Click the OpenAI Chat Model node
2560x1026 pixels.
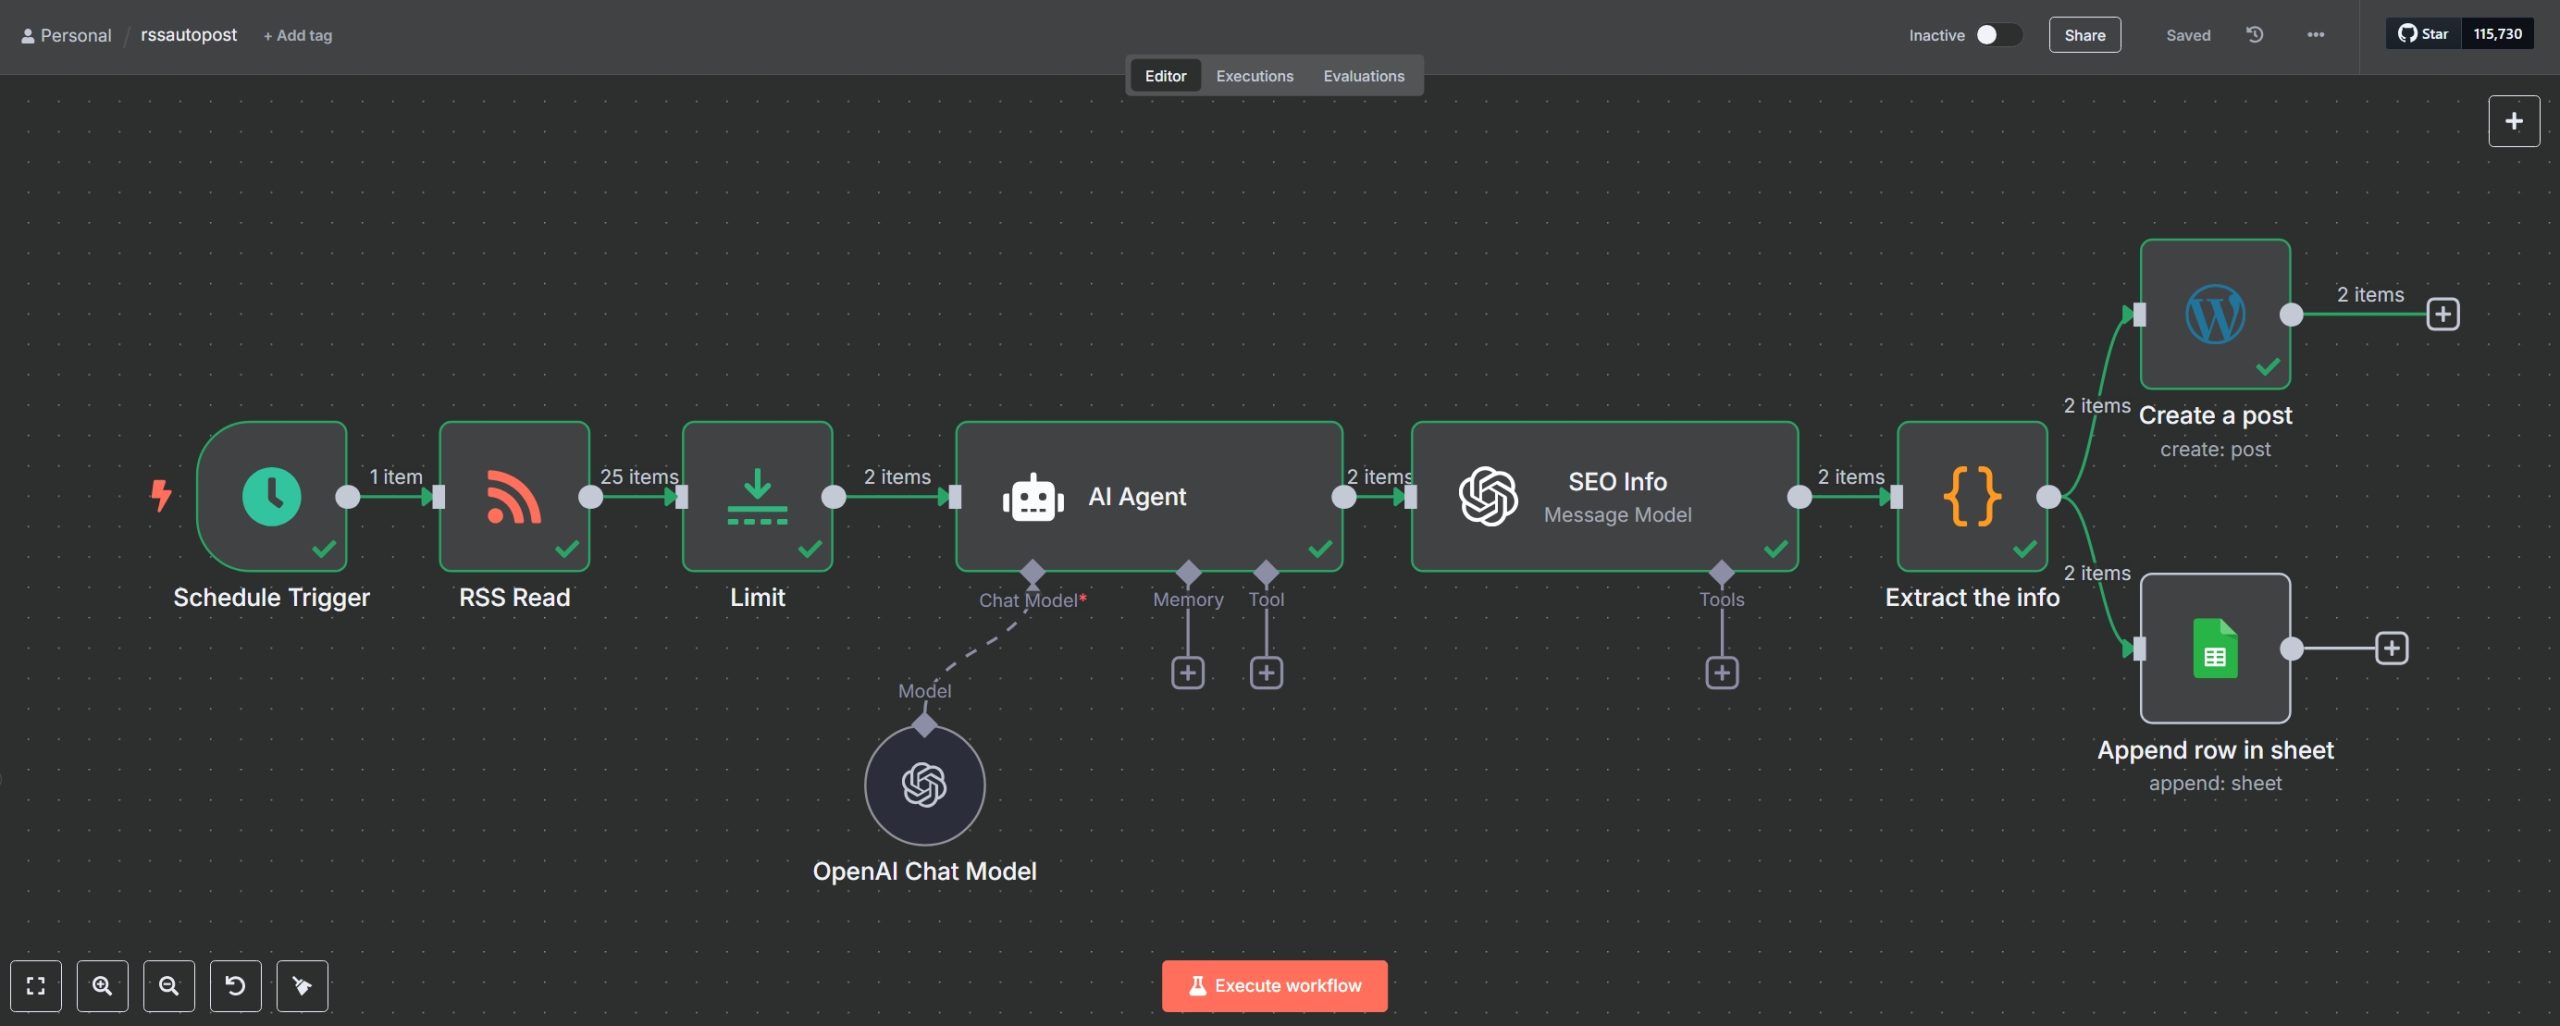[924, 785]
